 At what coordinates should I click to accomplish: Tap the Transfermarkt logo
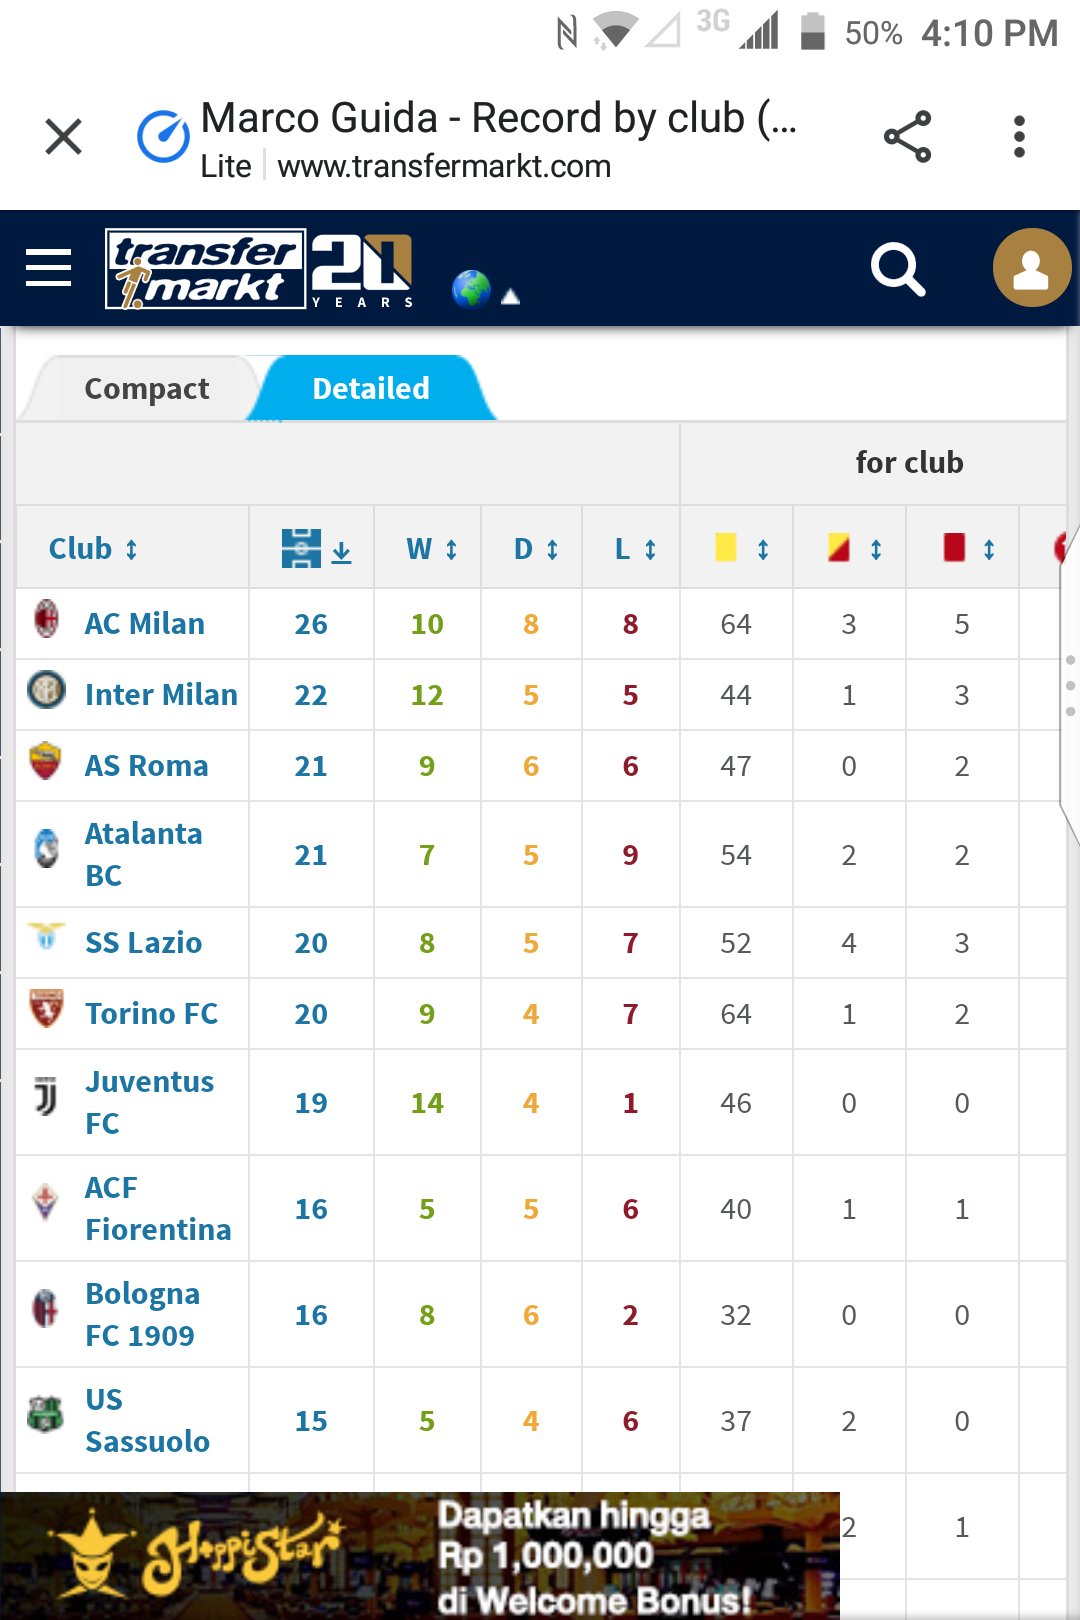[x=206, y=269]
